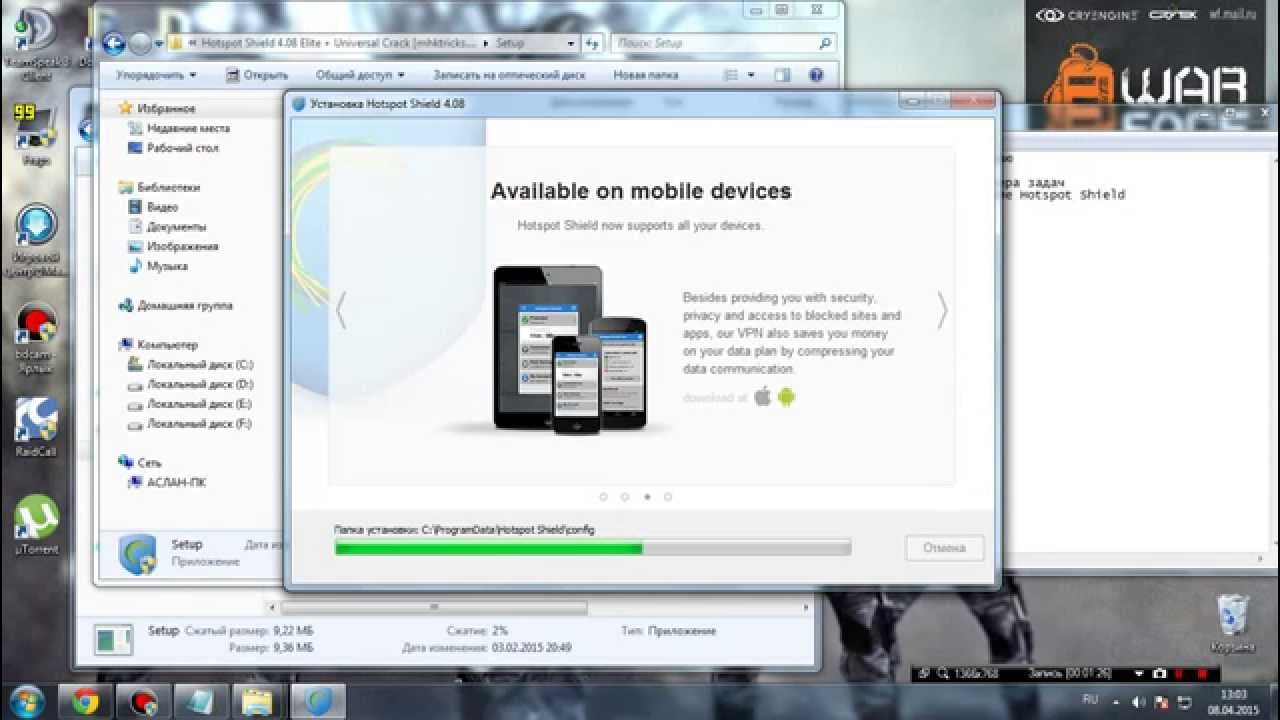Open the Документы library
Image resolution: width=1280 pixels, height=720 pixels.
coord(168,227)
